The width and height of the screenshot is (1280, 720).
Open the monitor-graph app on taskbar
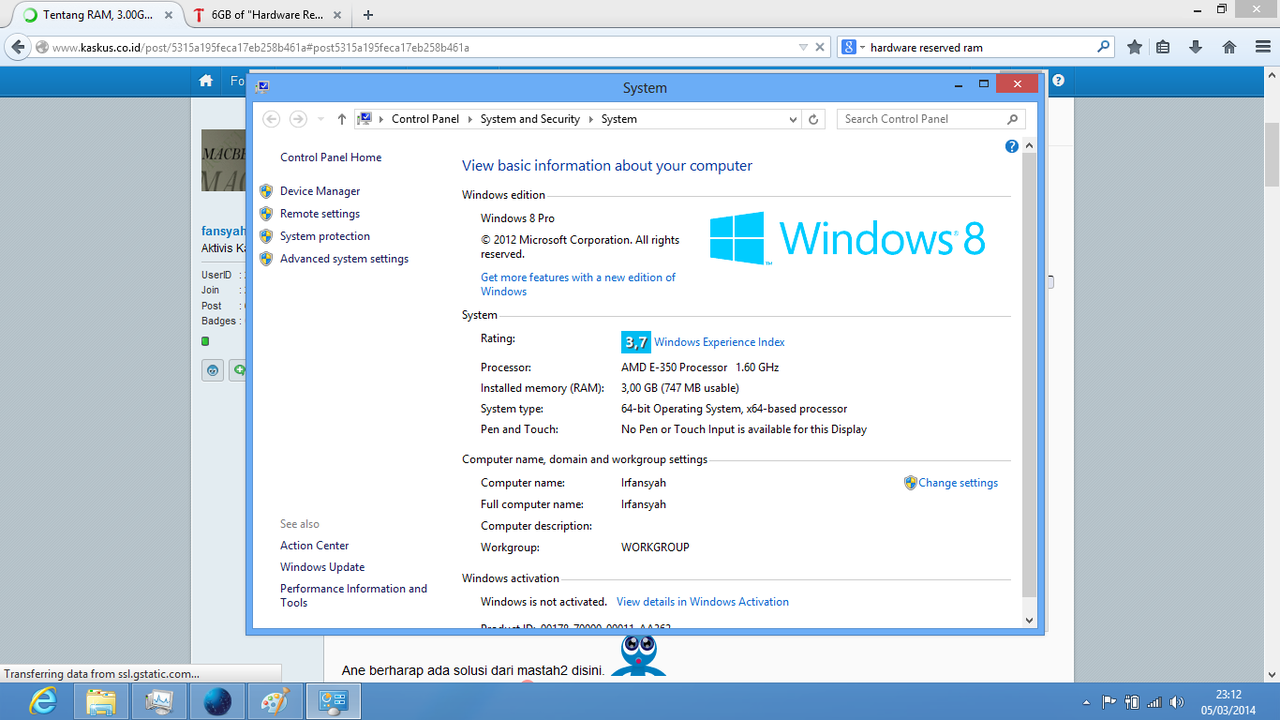point(158,702)
